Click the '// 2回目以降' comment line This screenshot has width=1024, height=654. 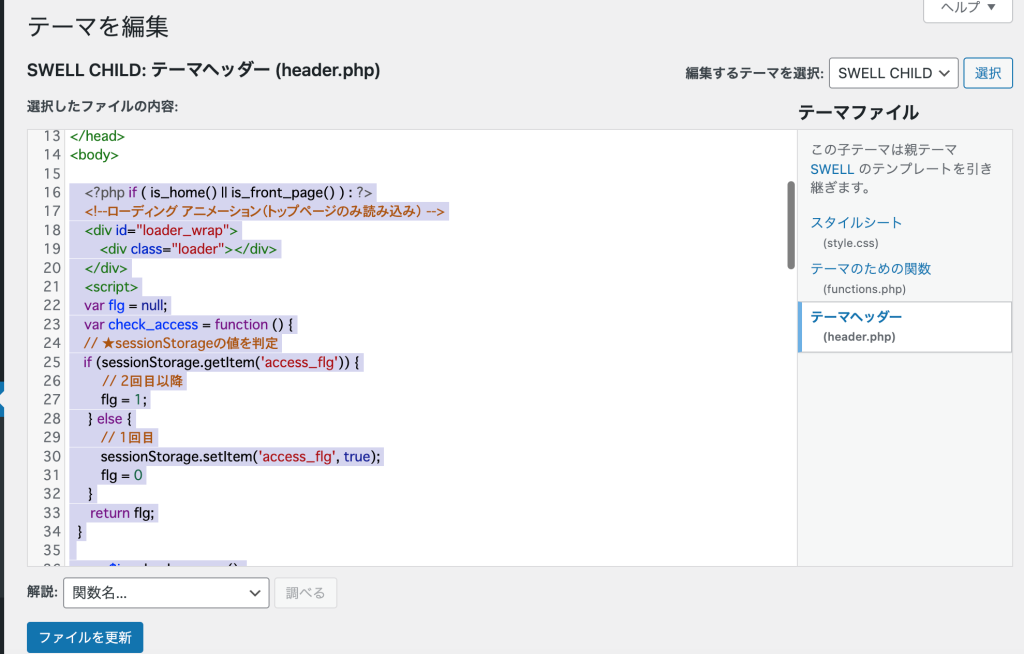point(142,381)
